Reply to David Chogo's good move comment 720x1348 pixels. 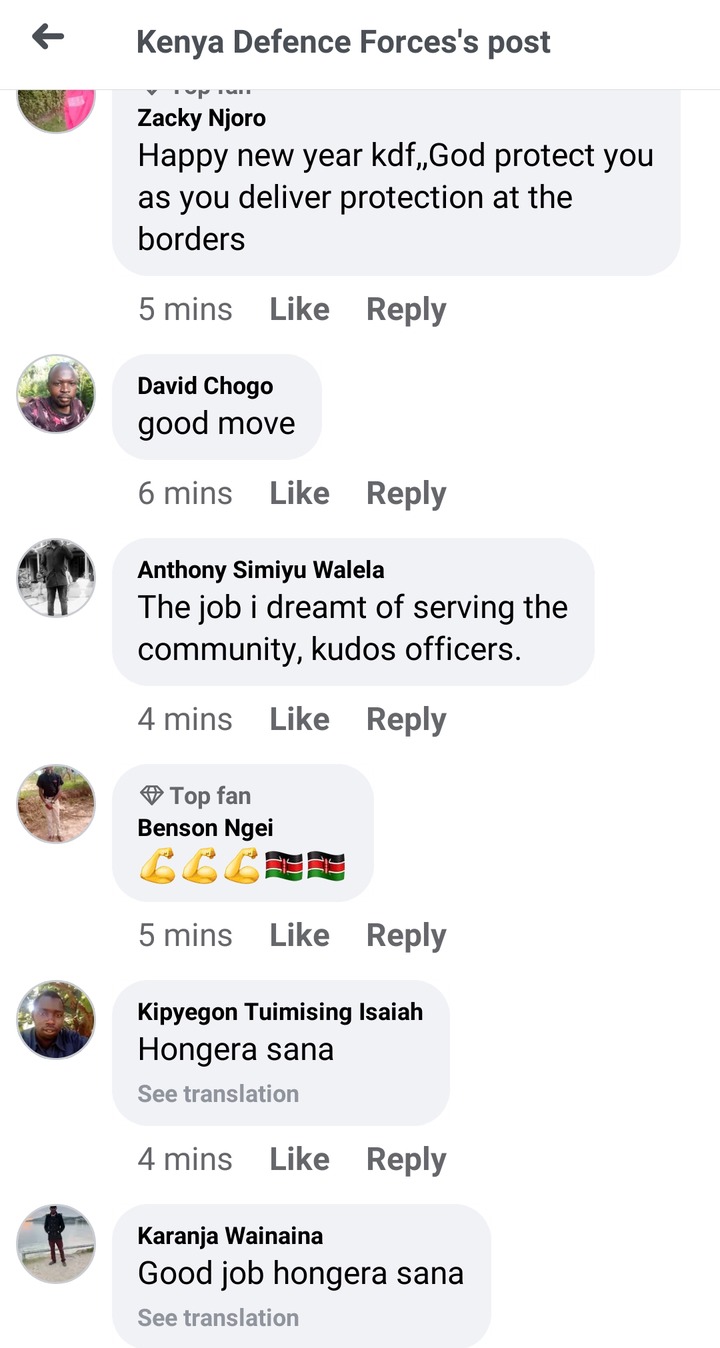pyautogui.click(x=406, y=493)
